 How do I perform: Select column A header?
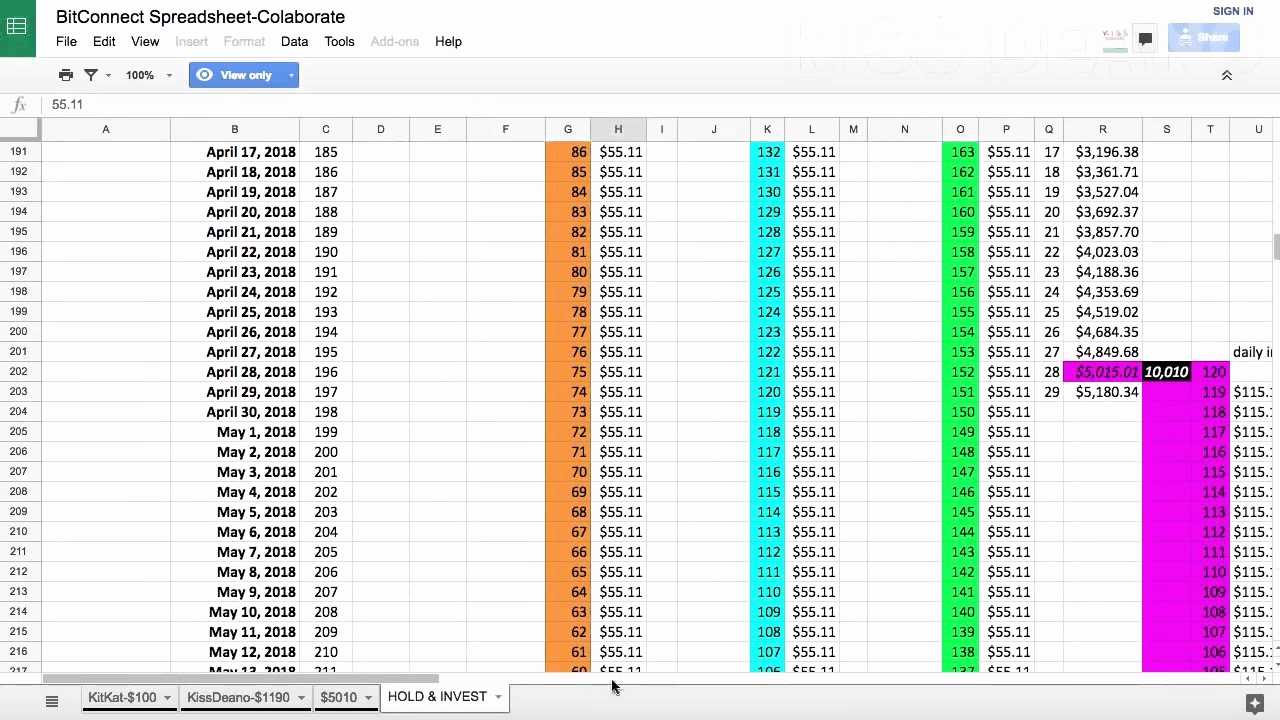click(x=105, y=129)
